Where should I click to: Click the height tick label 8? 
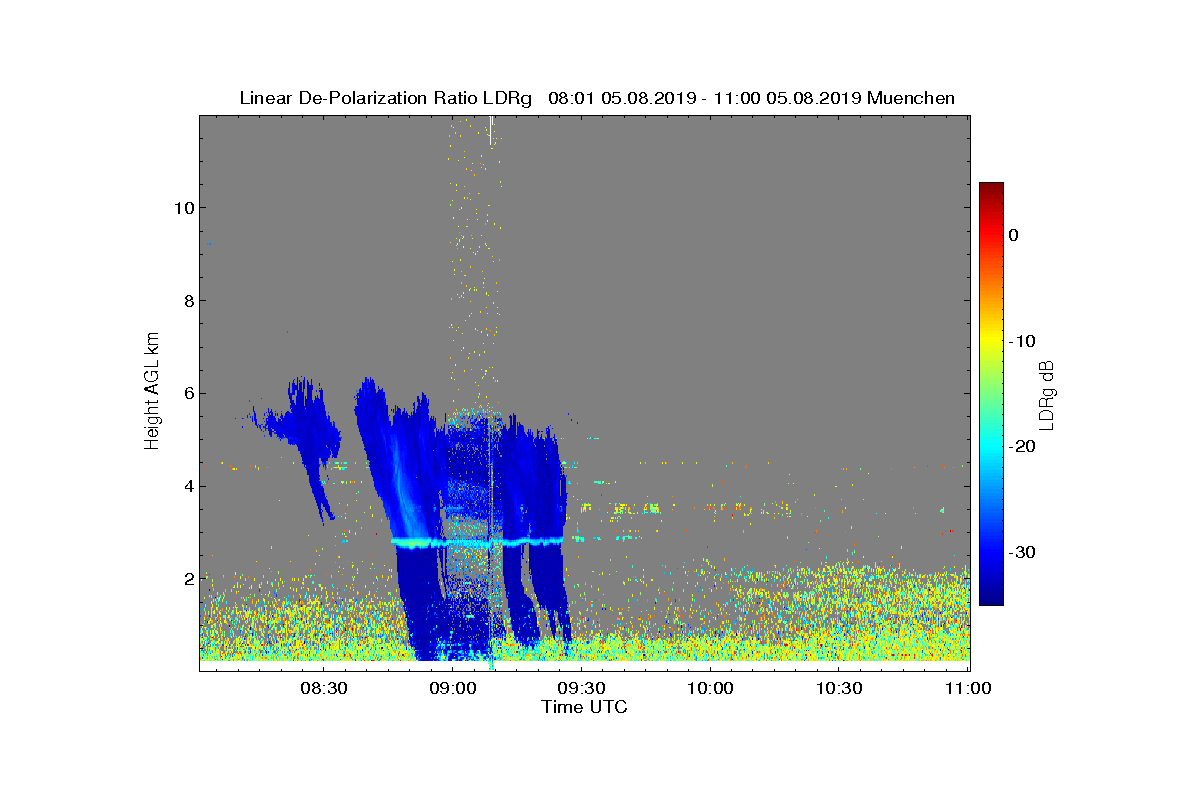187,301
